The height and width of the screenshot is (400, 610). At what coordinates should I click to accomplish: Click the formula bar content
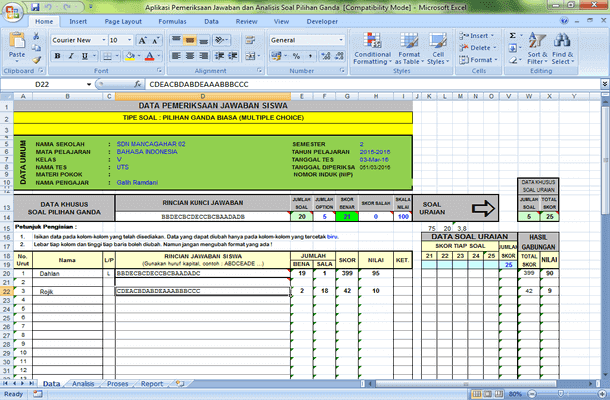(x=198, y=84)
